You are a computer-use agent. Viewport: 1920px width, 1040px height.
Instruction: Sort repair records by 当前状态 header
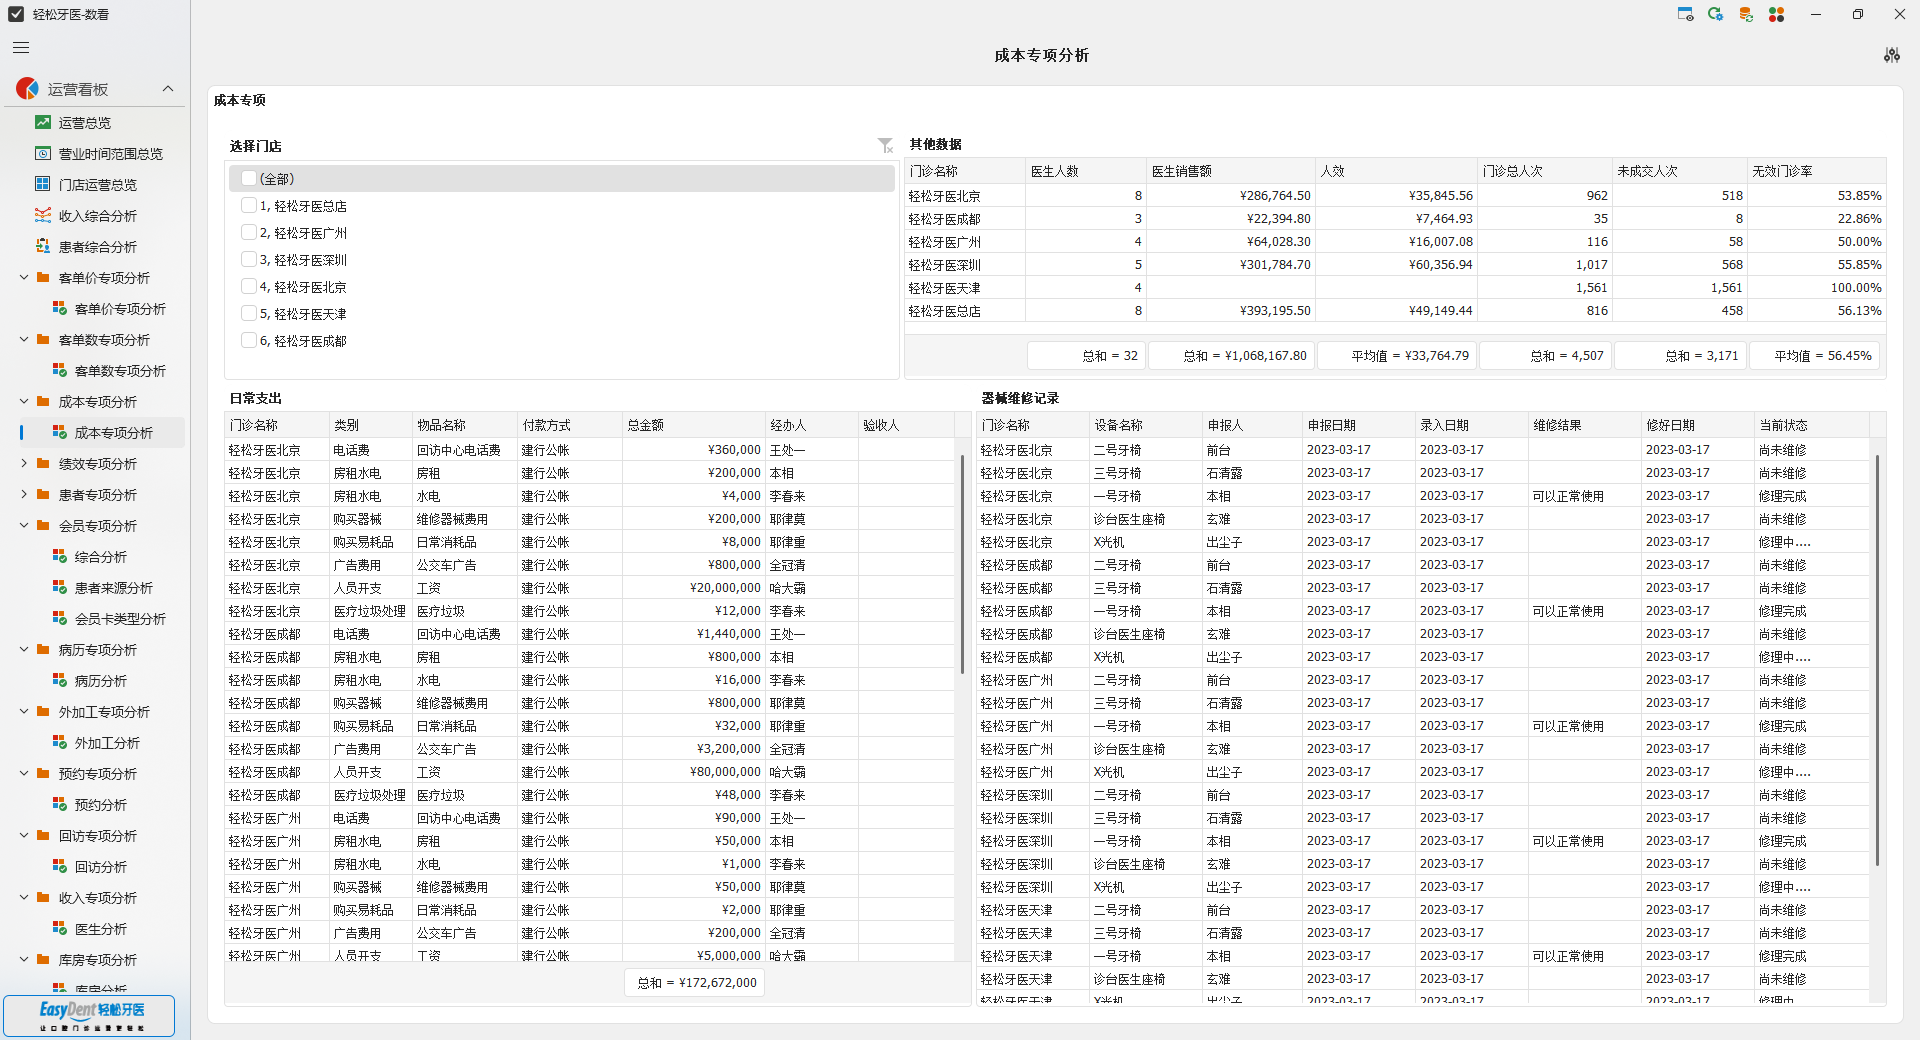point(1811,425)
